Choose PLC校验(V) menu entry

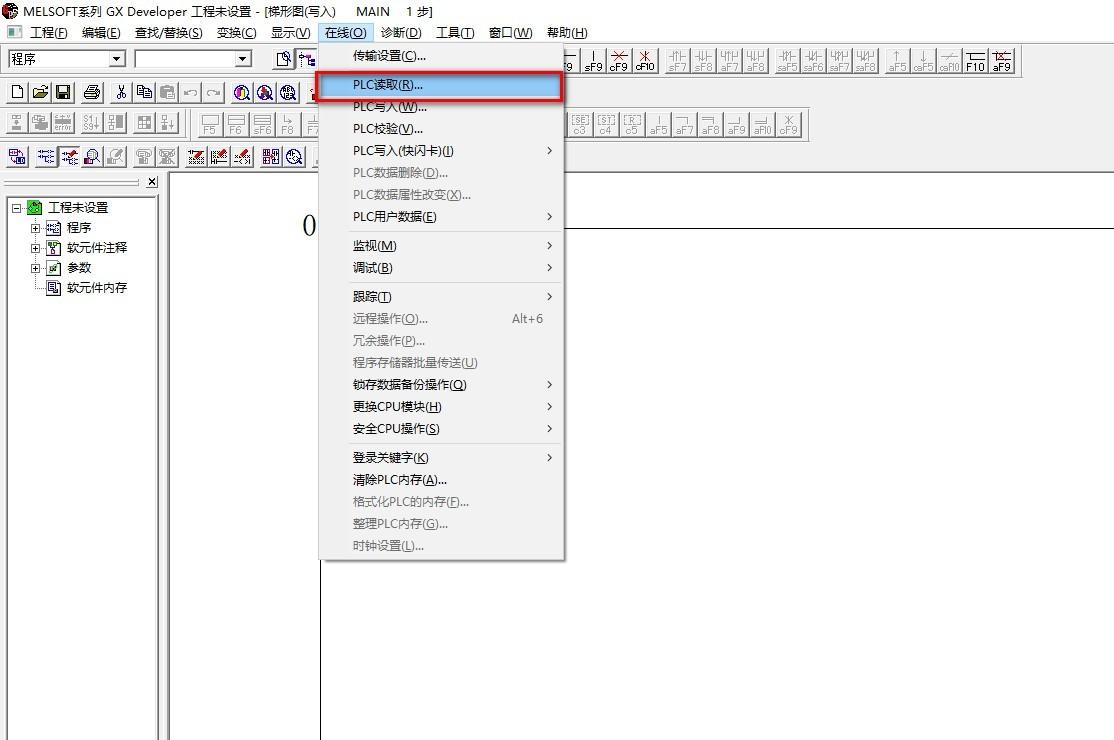click(441, 129)
